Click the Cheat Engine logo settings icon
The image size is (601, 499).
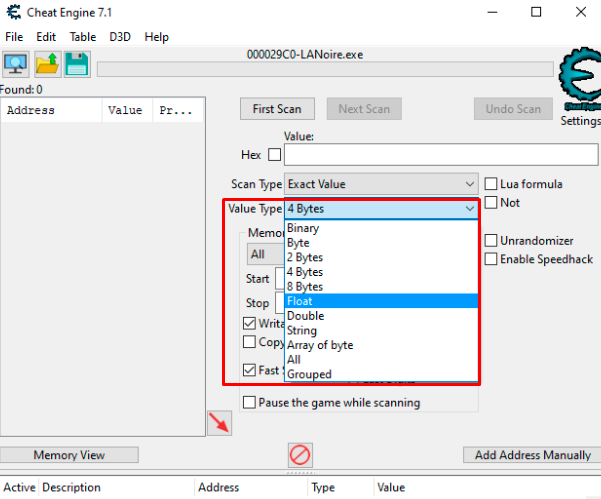pos(579,82)
